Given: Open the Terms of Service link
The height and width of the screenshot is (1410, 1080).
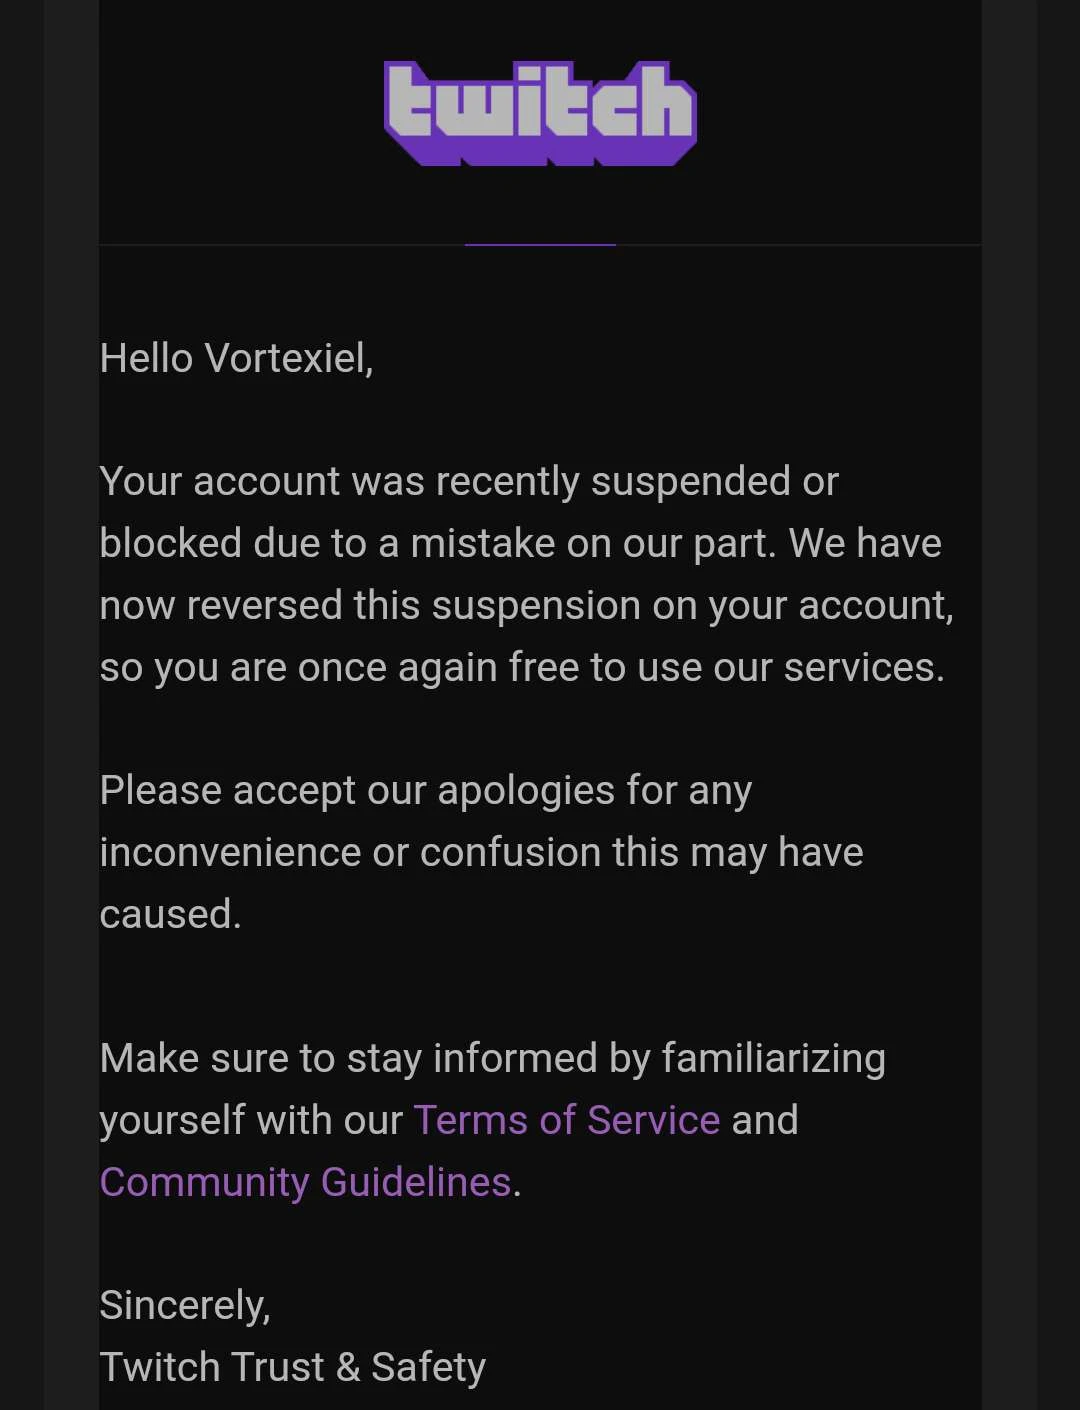Looking at the screenshot, I should click(567, 1120).
